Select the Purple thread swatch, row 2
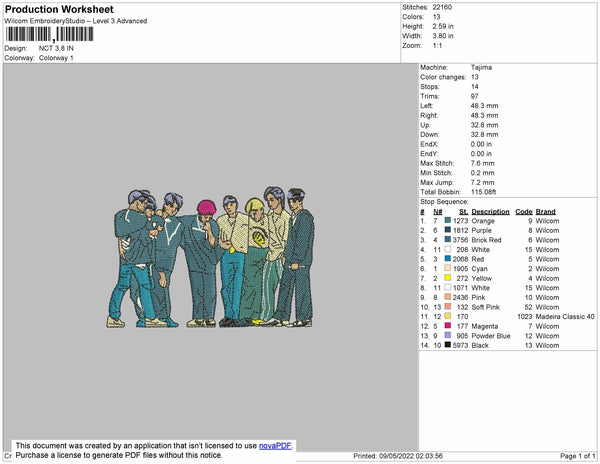Image resolution: width=600 pixels, height=464 pixels. [x=447, y=230]
